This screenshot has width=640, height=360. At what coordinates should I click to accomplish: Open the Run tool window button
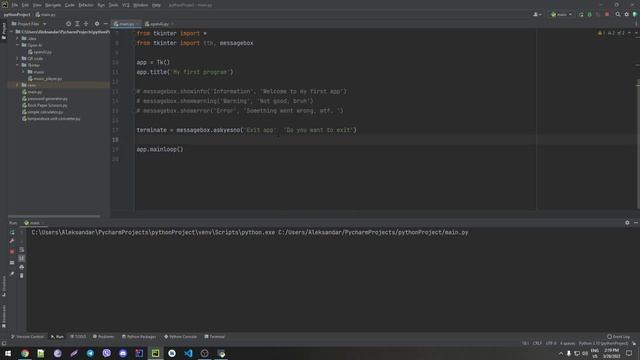point(57,337)
